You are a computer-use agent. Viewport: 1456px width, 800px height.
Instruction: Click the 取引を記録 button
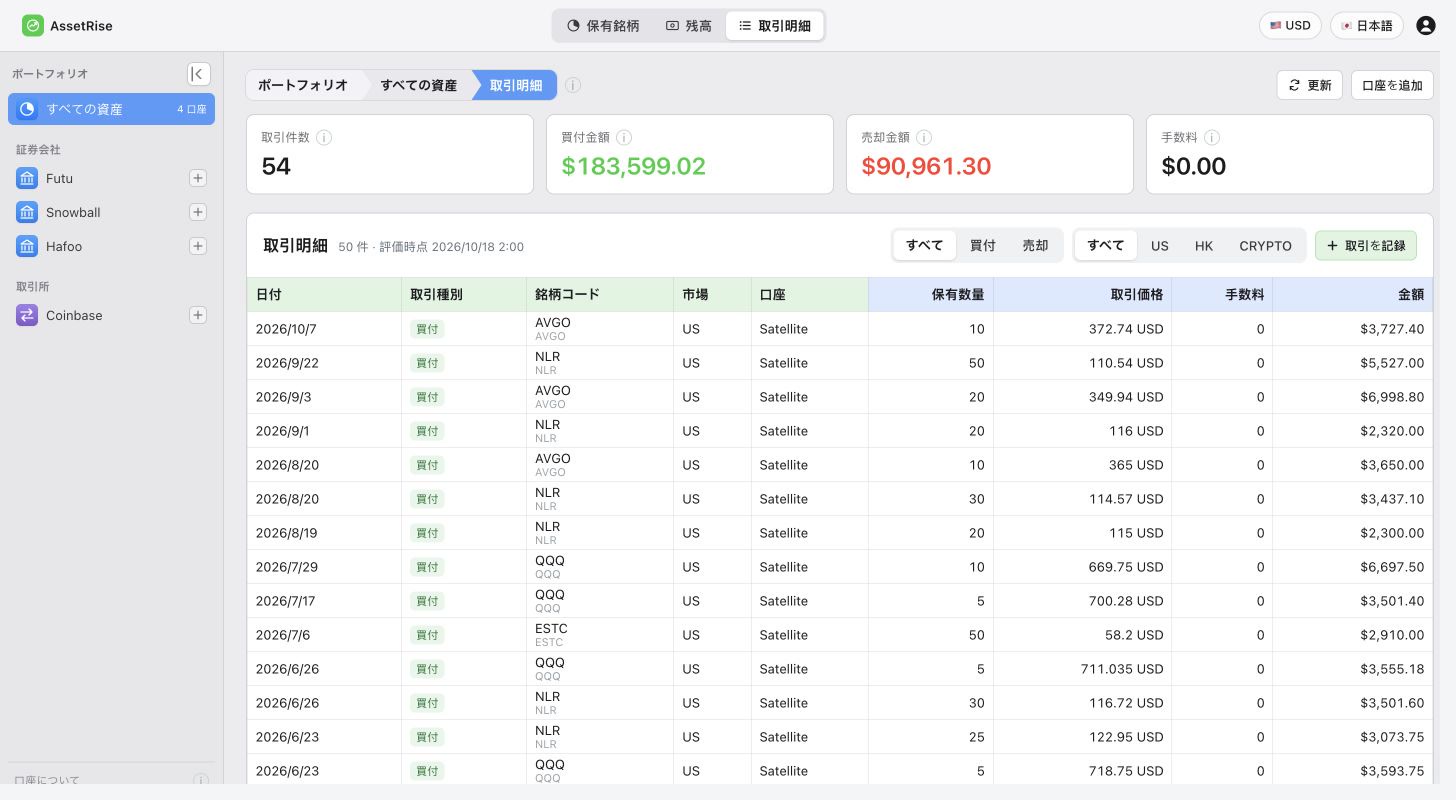point(1365,245)
